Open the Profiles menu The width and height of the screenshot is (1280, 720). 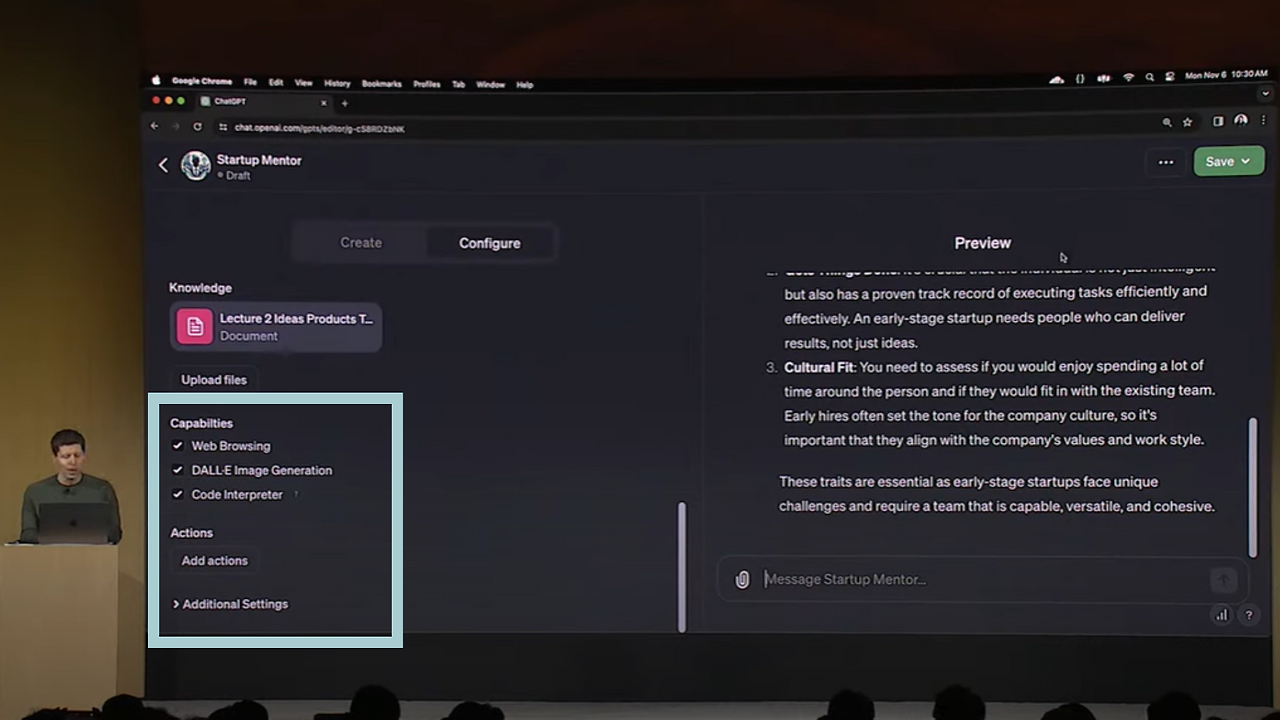(x=427, y=84)
